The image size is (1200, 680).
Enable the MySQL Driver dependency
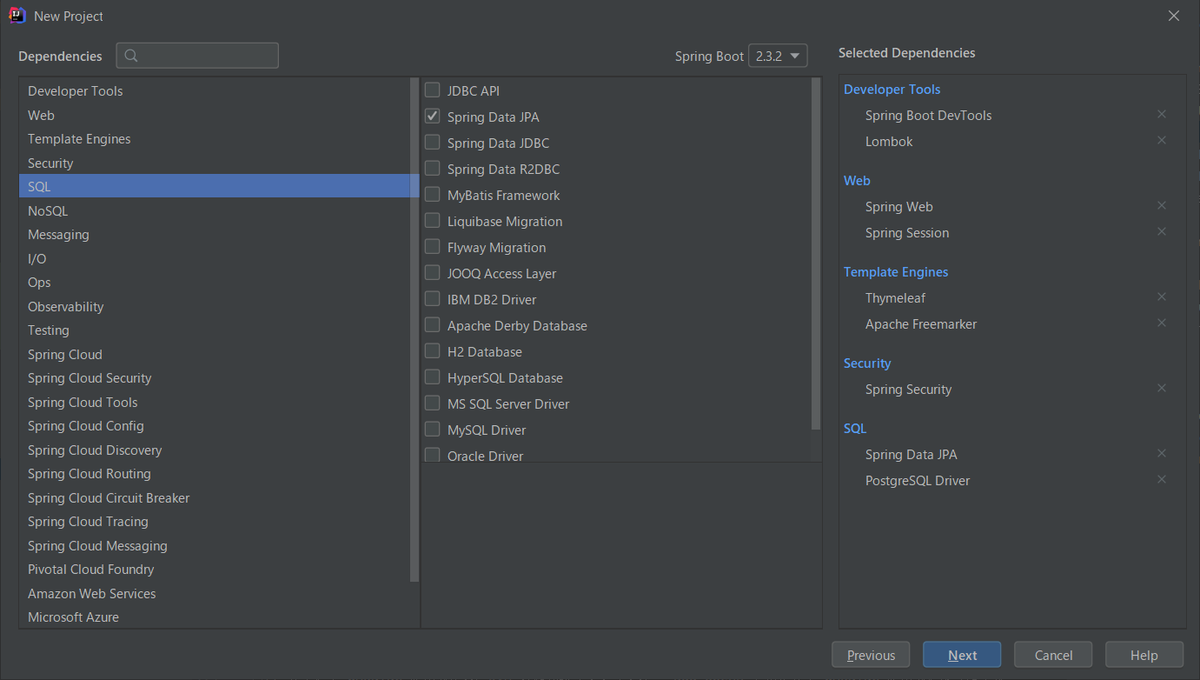[432, 428]
